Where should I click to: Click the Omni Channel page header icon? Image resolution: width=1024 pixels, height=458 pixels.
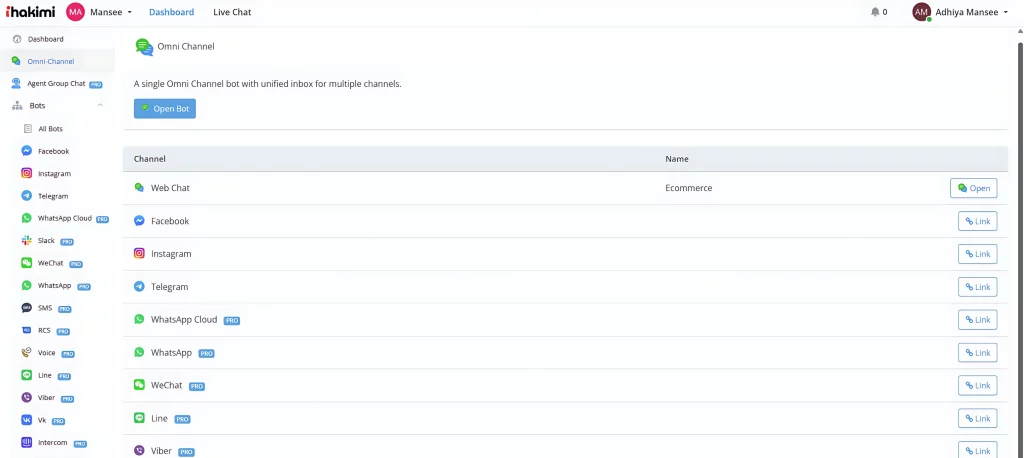[x=144, y=47]
